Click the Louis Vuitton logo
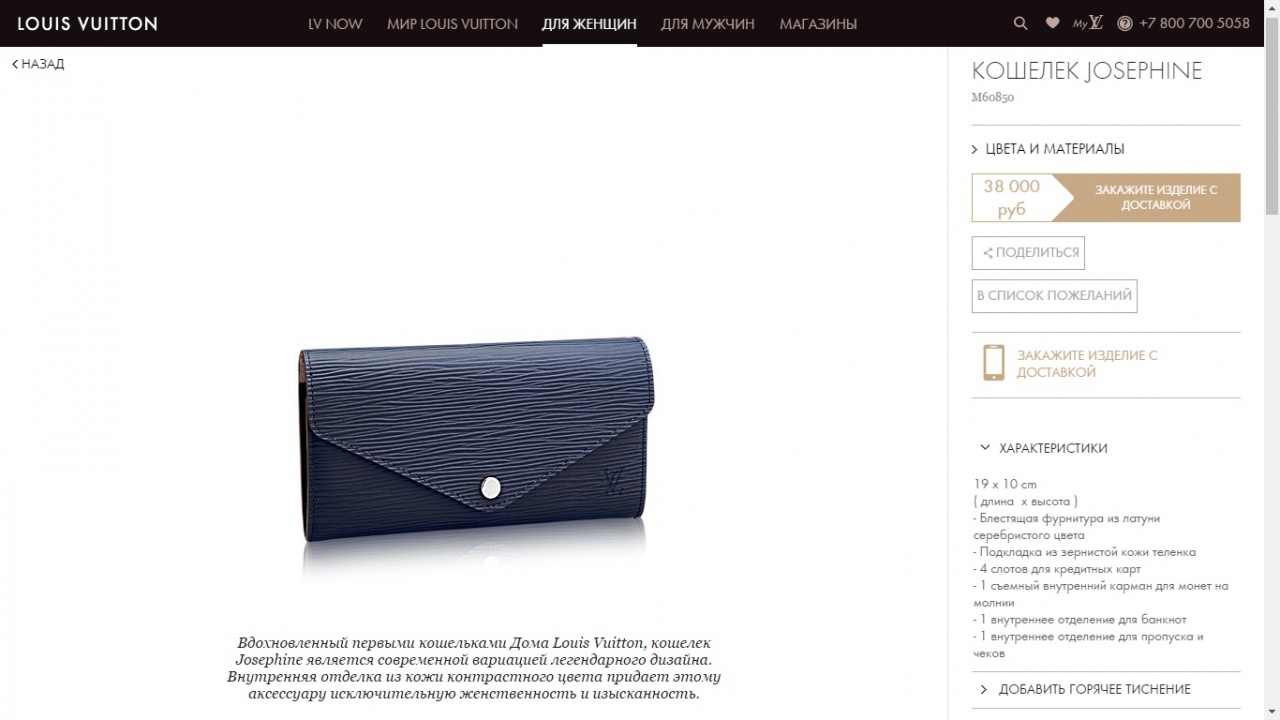This screenshot has height=720, width=1280. coord(87,23)
